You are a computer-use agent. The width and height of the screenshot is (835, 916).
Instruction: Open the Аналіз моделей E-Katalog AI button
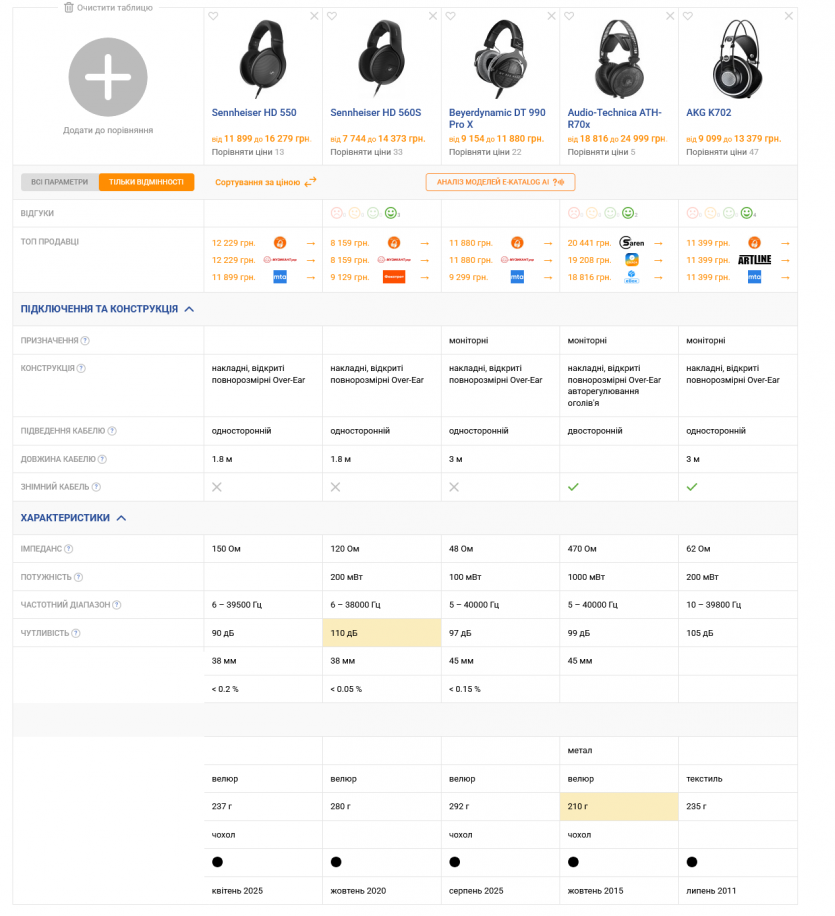(x=500, y=182)
